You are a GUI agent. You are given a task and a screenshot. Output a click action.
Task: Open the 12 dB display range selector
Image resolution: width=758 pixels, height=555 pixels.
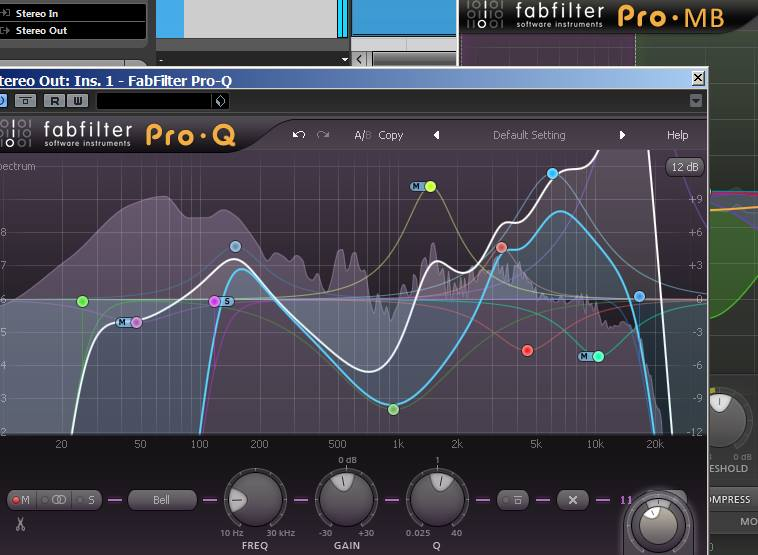click(685, 167)
